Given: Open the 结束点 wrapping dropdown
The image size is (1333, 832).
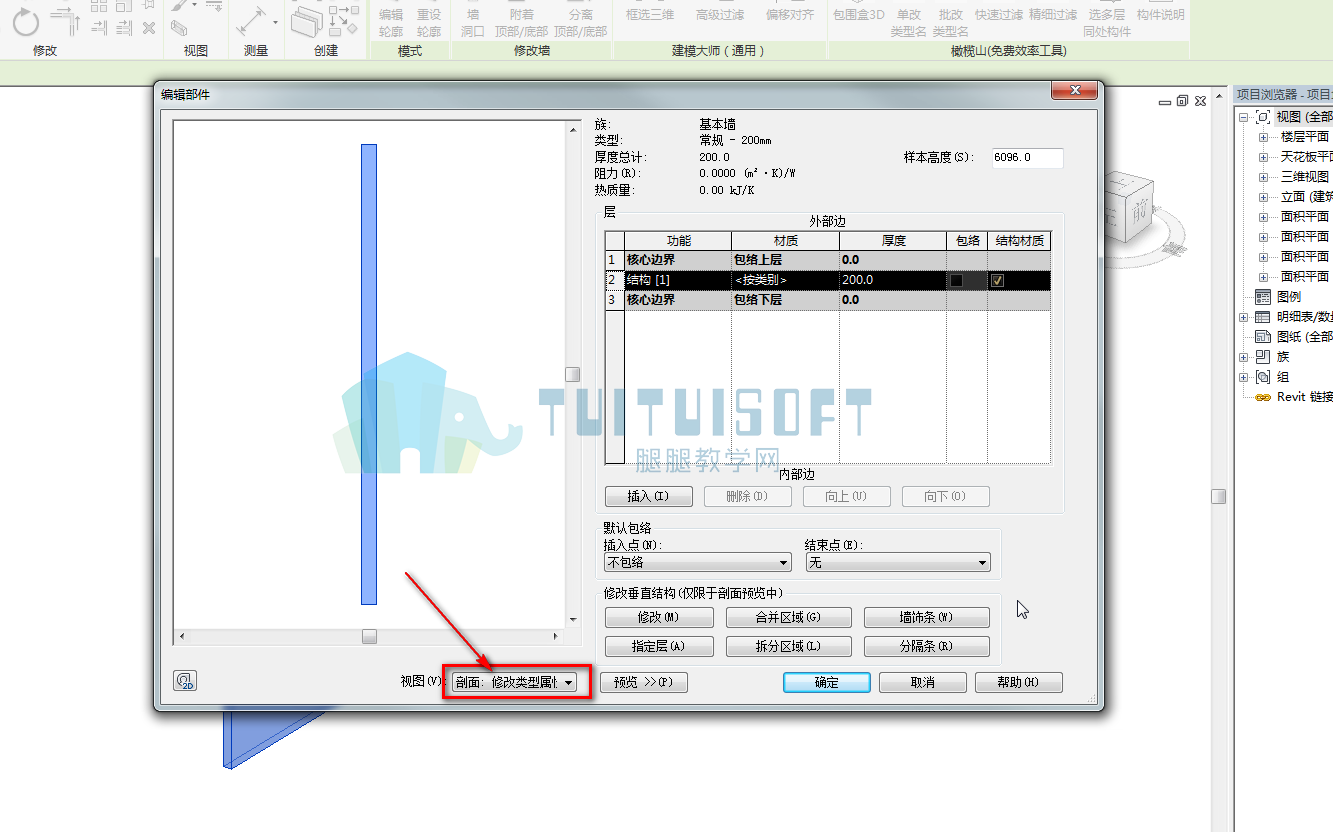Looking at the screenshot, I should [898, 563].
